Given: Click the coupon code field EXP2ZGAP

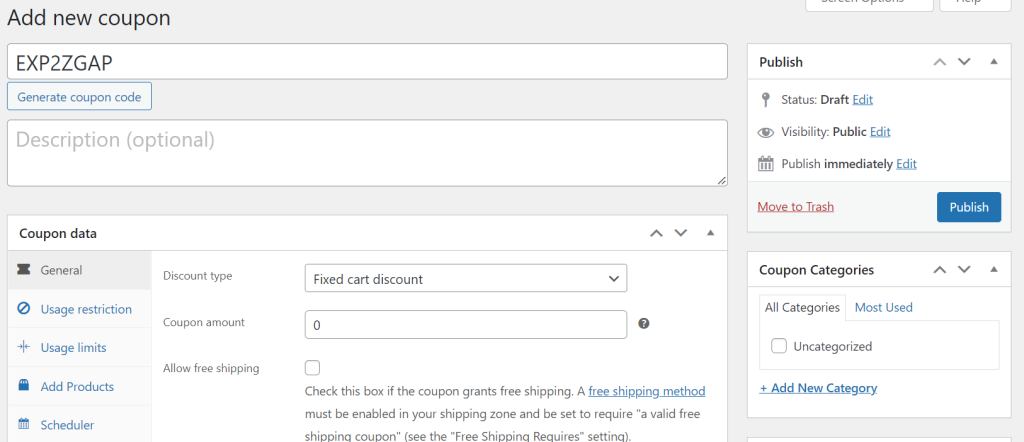Looking at the screenshot, I should click(367, 61).
